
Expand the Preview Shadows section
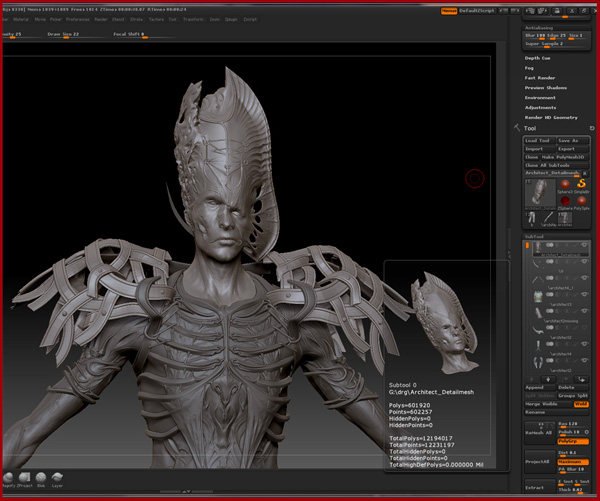[x=546, y=88]
